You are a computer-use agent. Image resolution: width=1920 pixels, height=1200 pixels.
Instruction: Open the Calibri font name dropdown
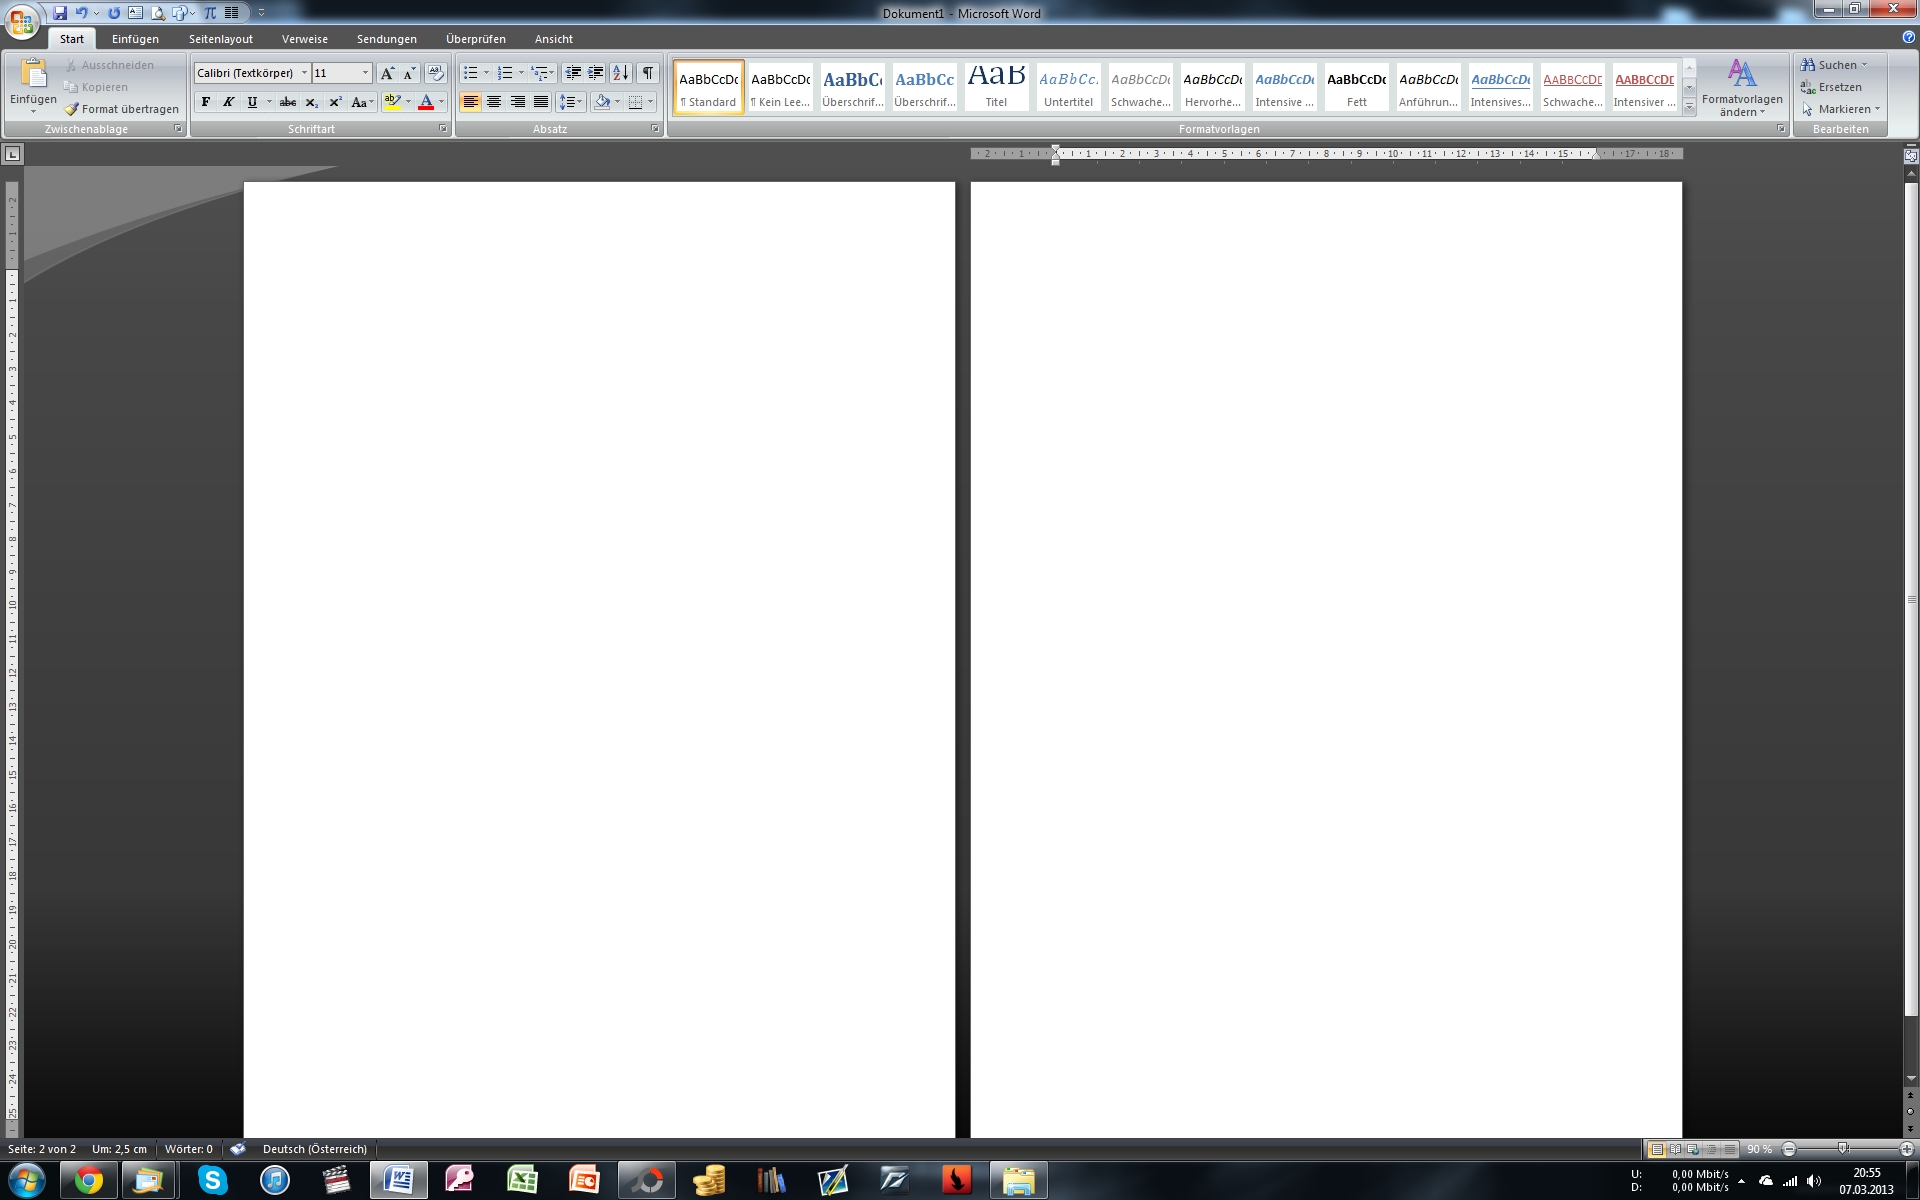pos(304,73)
